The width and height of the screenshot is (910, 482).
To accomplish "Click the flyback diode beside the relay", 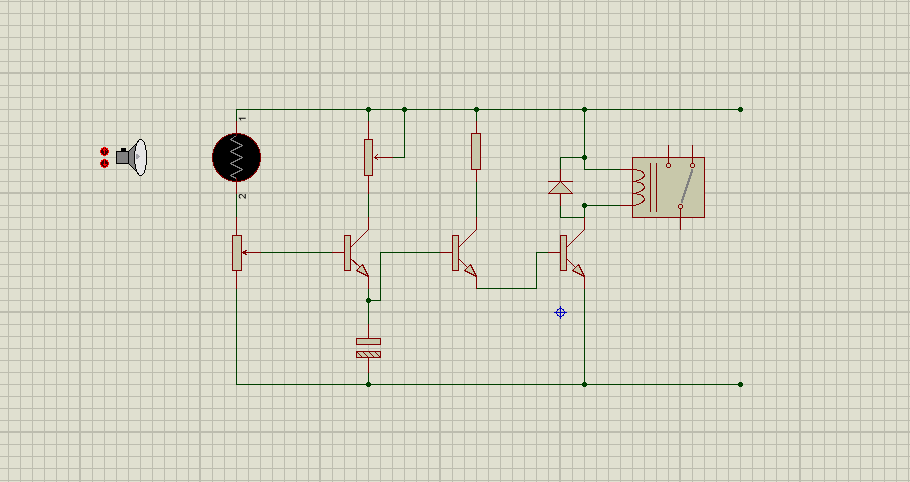I will 561,187.
